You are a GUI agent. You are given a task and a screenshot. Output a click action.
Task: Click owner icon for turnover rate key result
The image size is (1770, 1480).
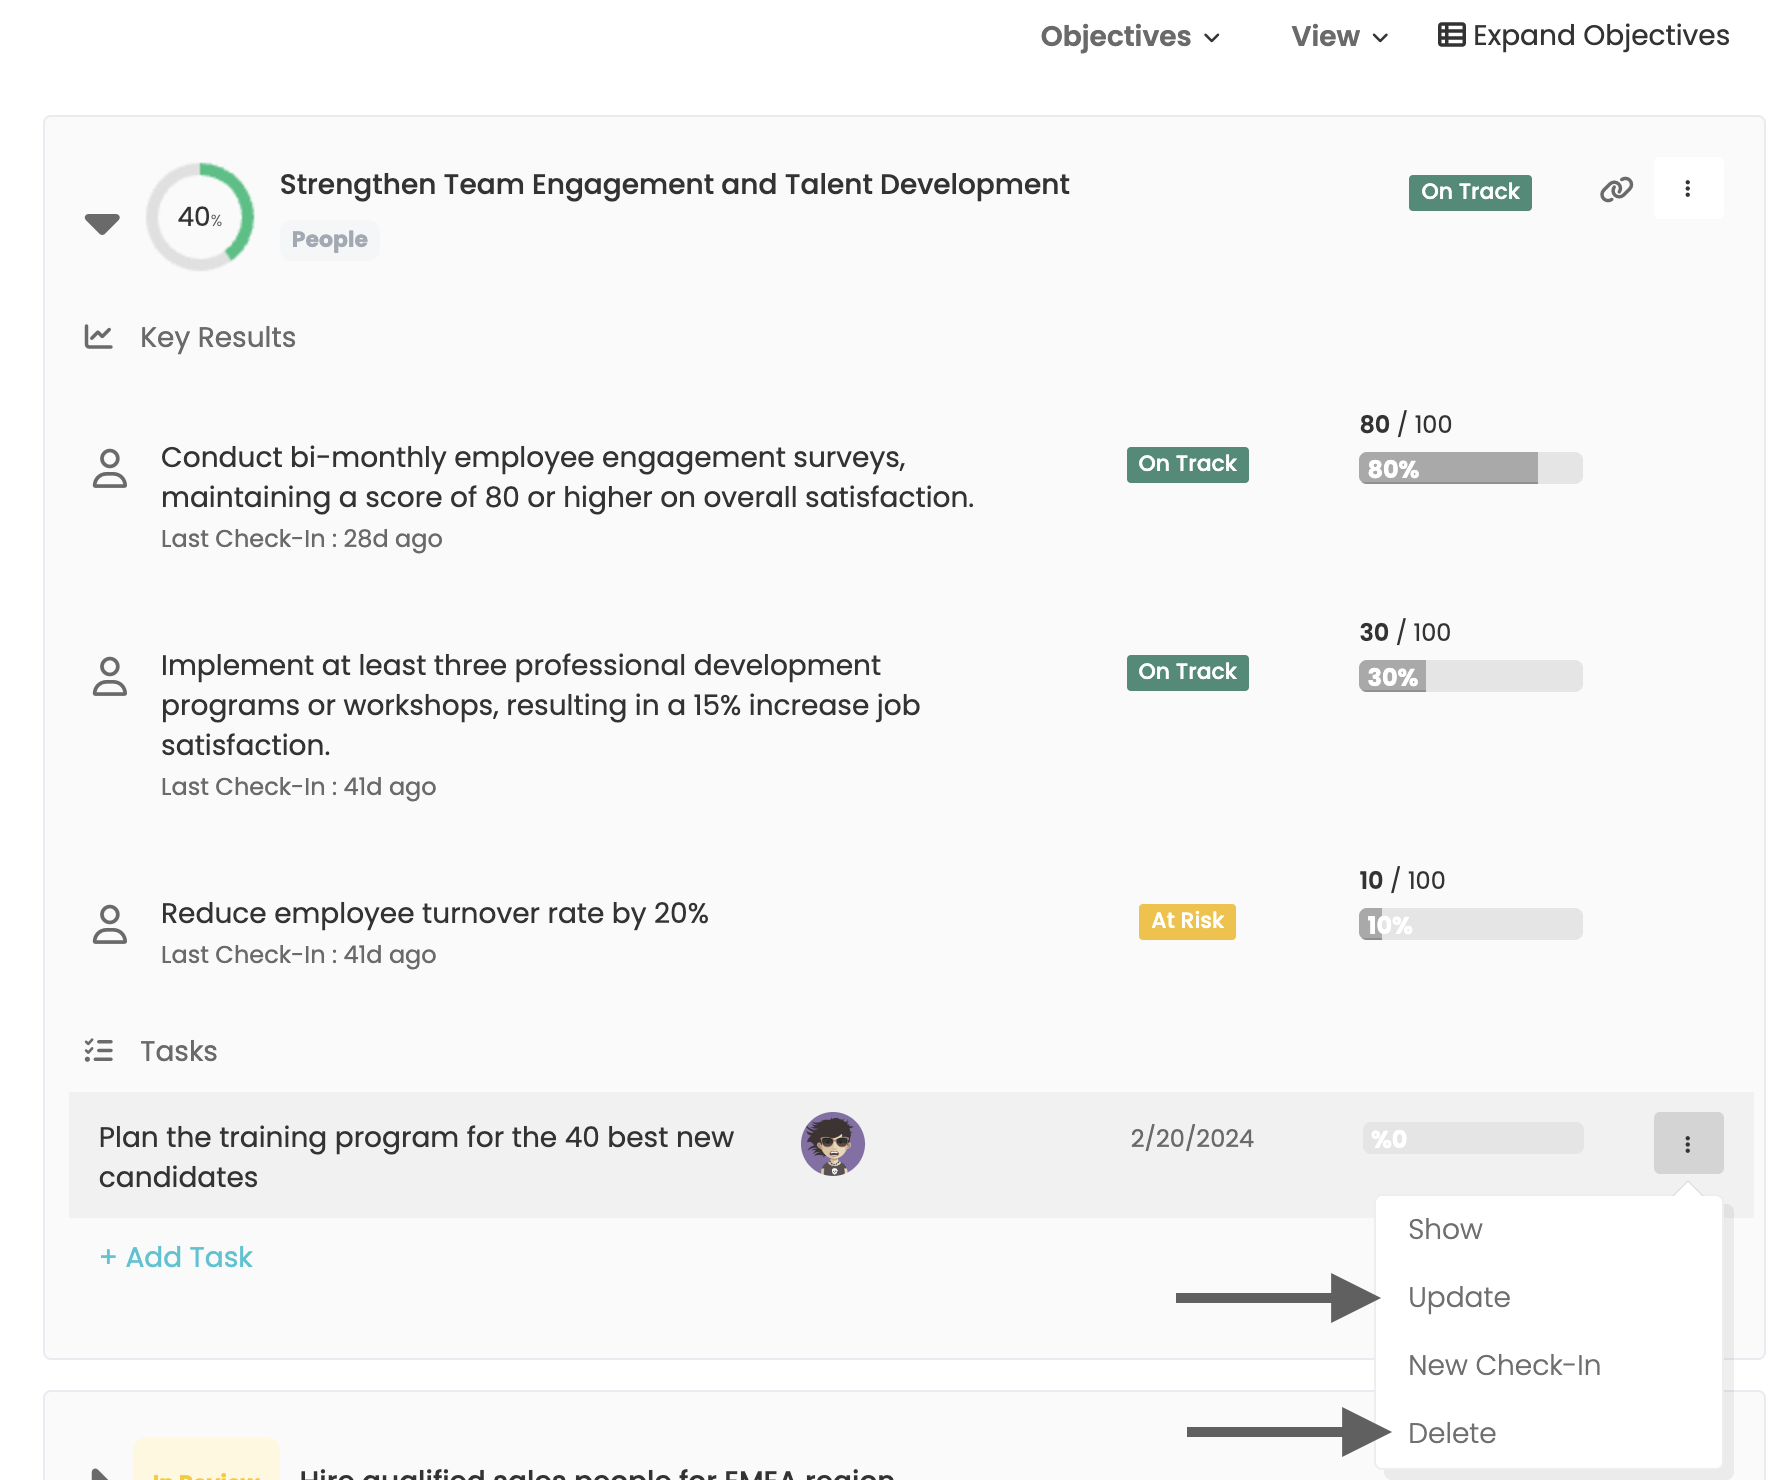(x=110, y=925)
